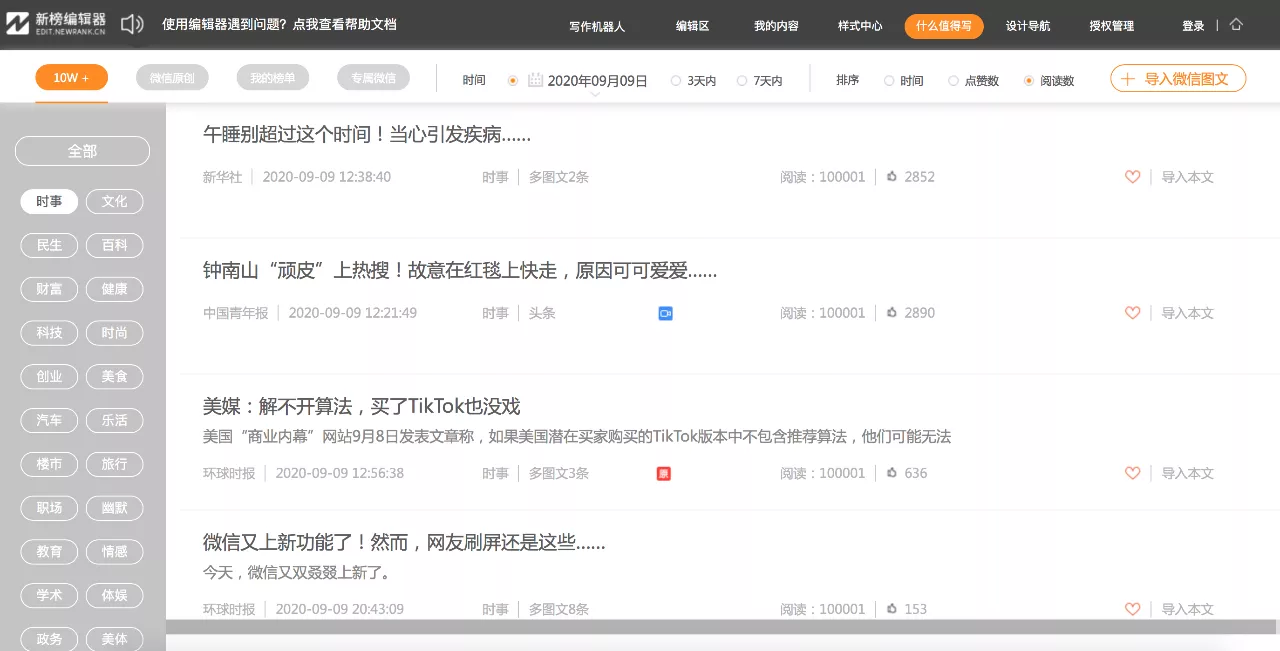Select the 民生 category
The height and width of the screenshot is (651, 1280).
click(x=49, y=245)
